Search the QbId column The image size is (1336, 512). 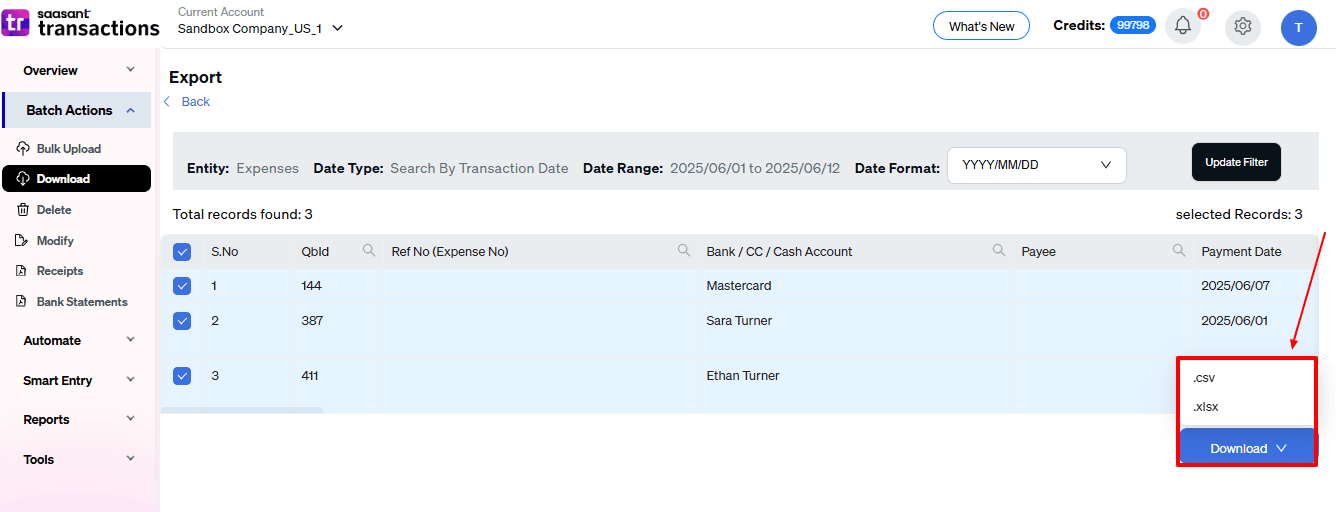(x=369, y=251)
